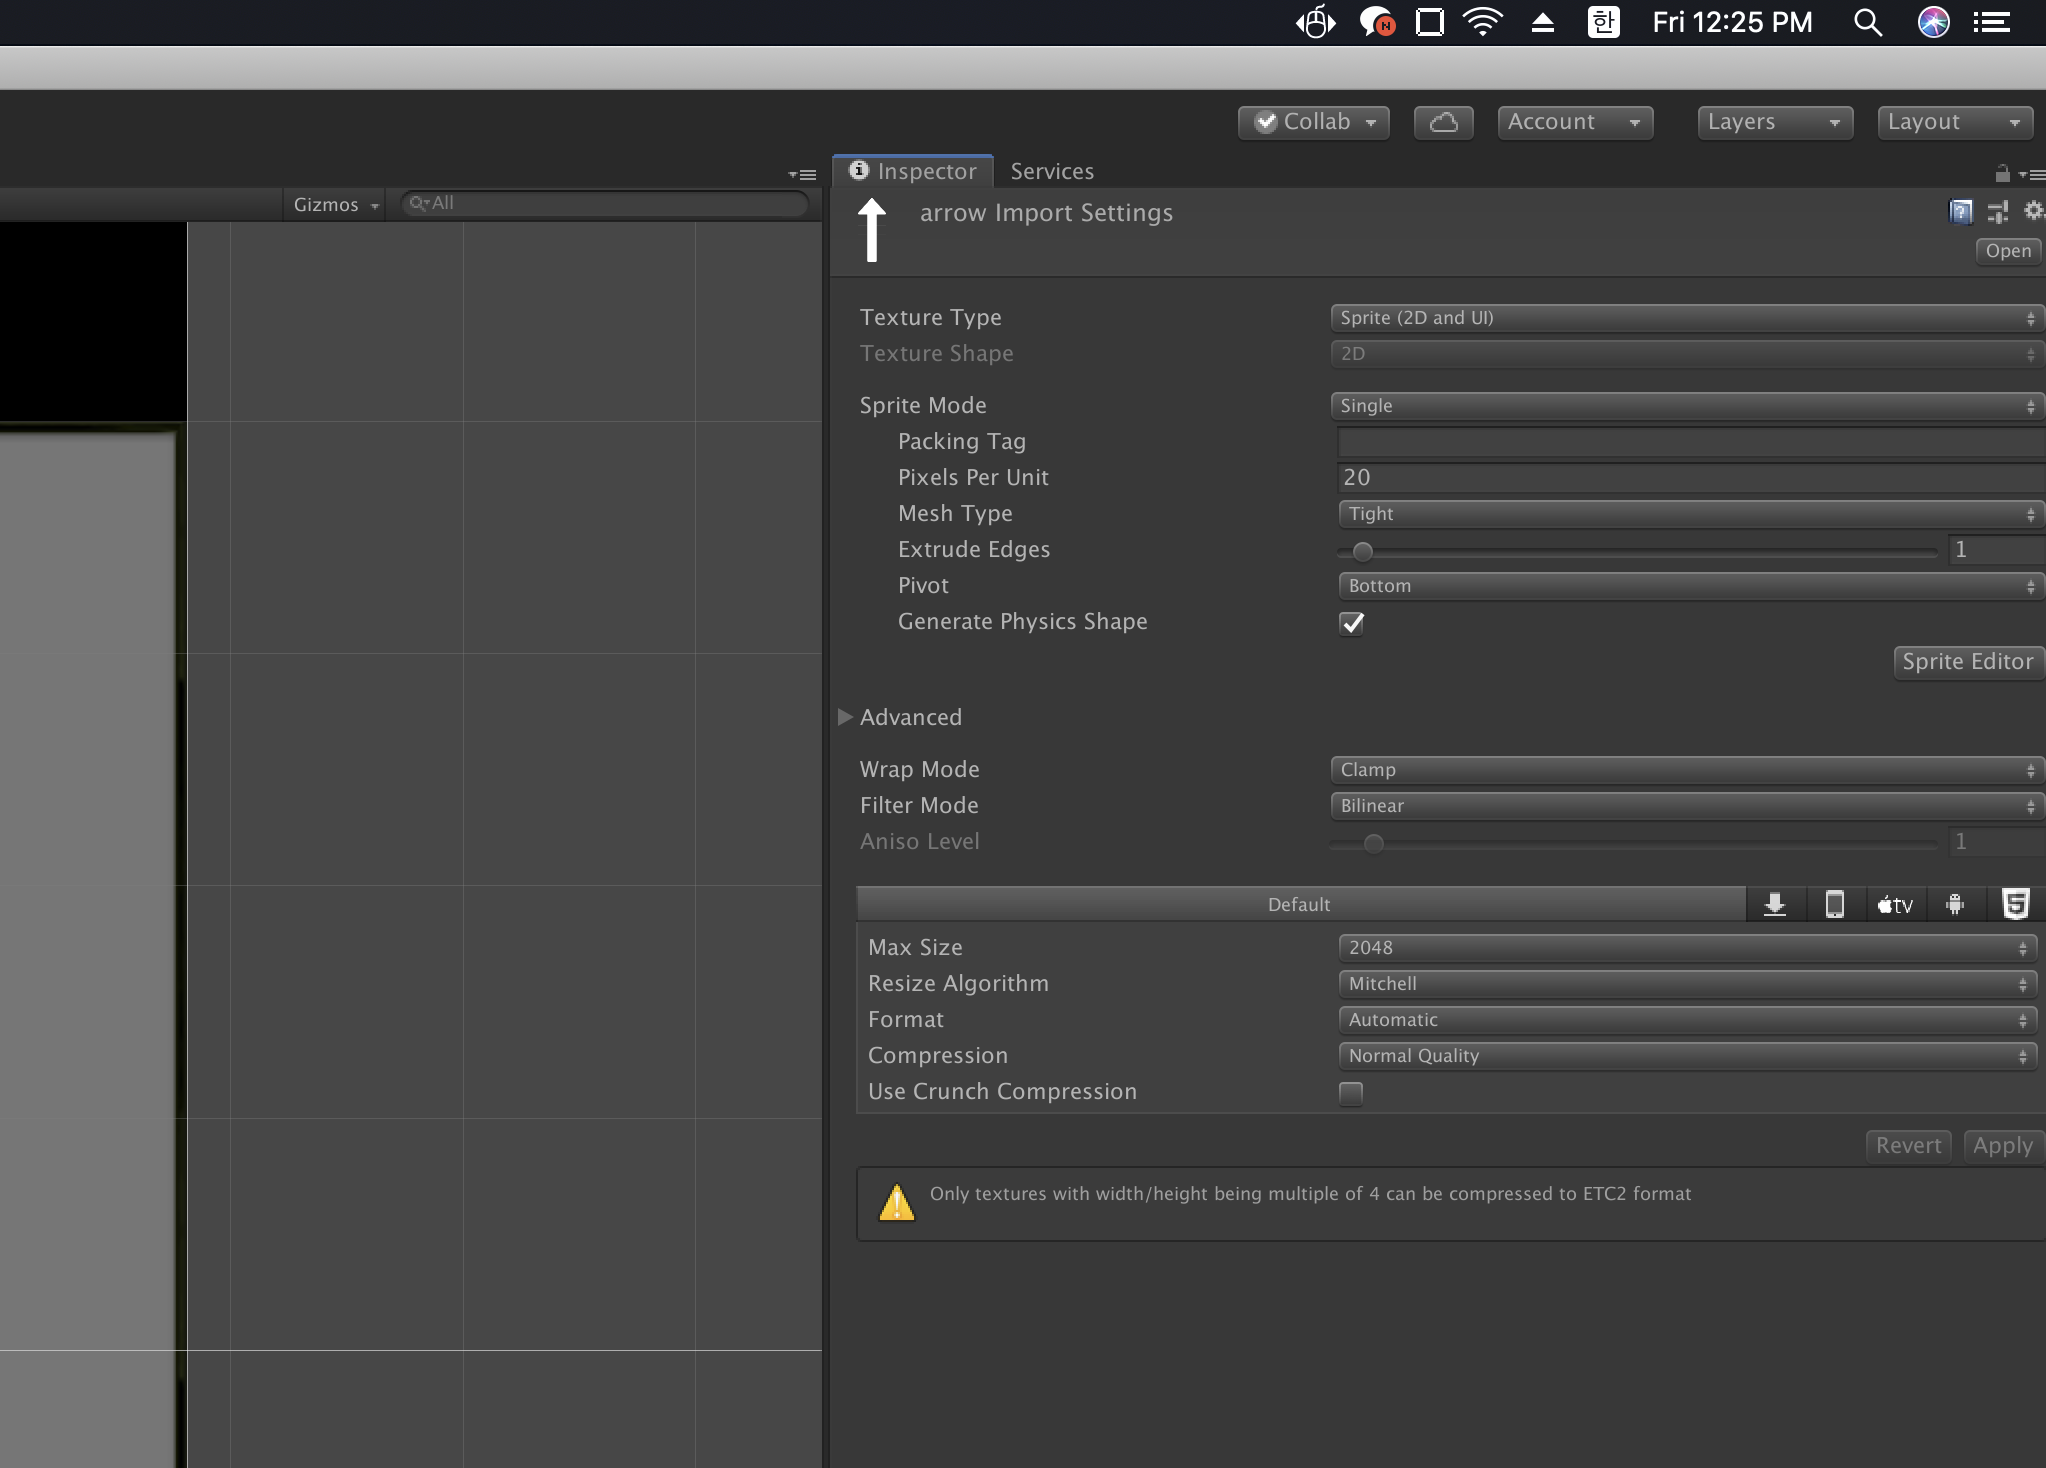Viewport: 2046px width, 1468px height.
Task: Enable Use Crunch Compression checkbox
Action: pyautogui.click(x=1351, y=1093)
